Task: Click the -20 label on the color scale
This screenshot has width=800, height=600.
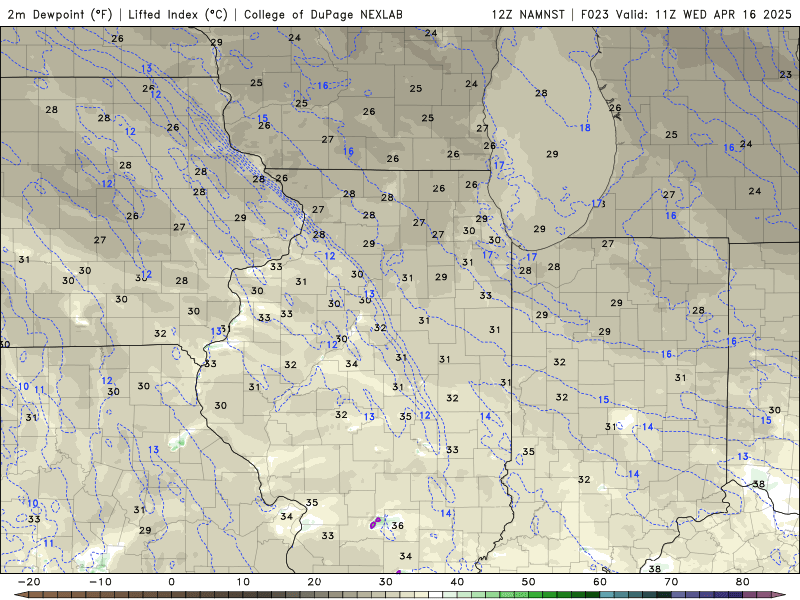Action: 29,582
